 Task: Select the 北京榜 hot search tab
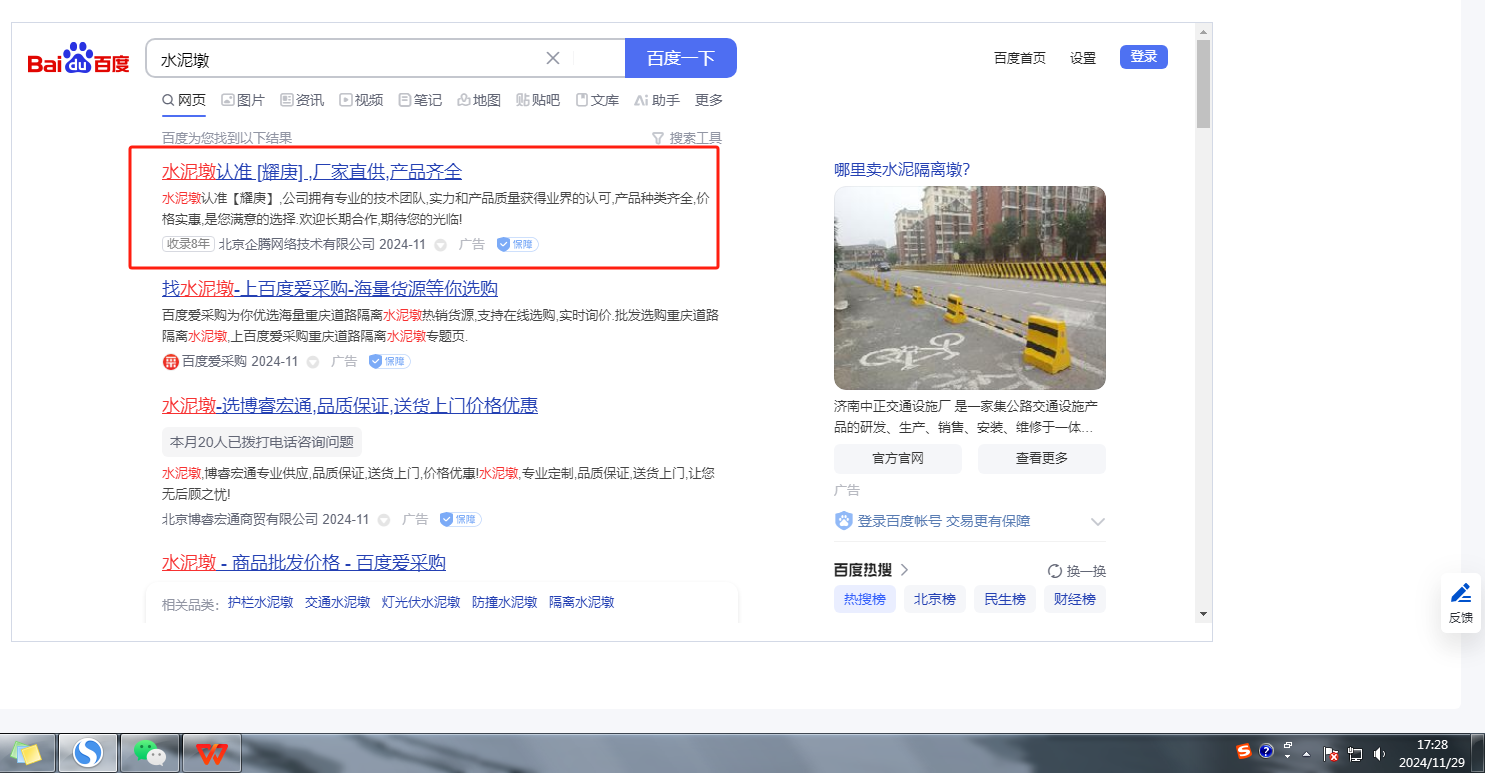click(x=934, y=599)
